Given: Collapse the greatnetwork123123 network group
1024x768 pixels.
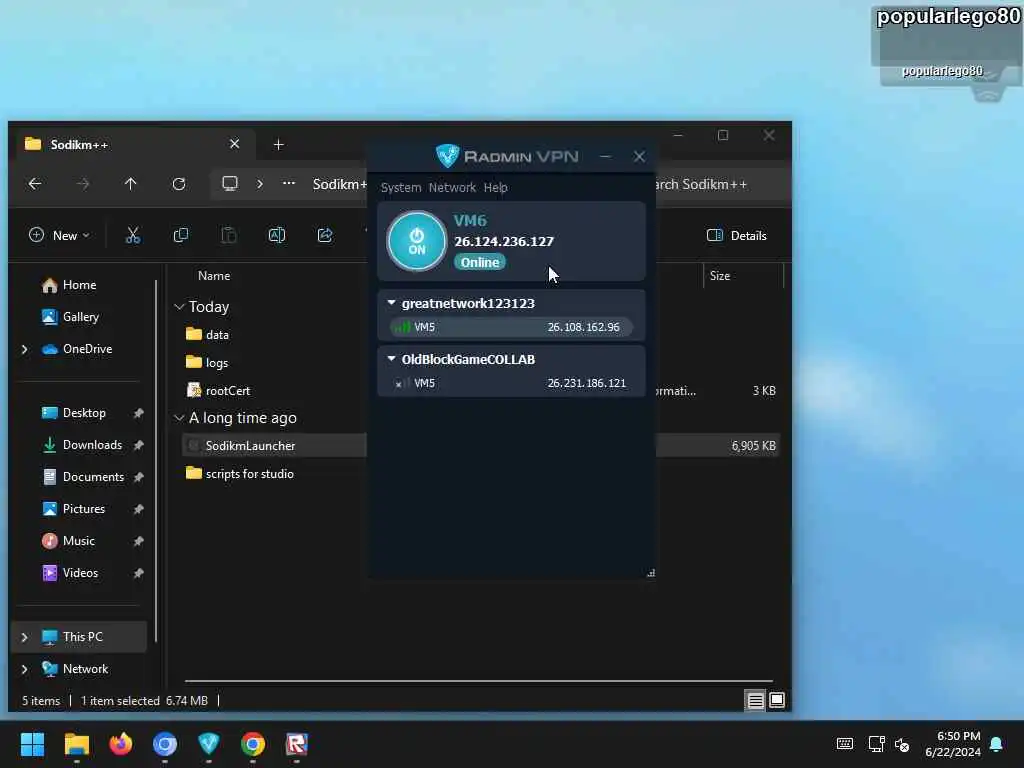Looking at the screenshot, I should (391, 303).
